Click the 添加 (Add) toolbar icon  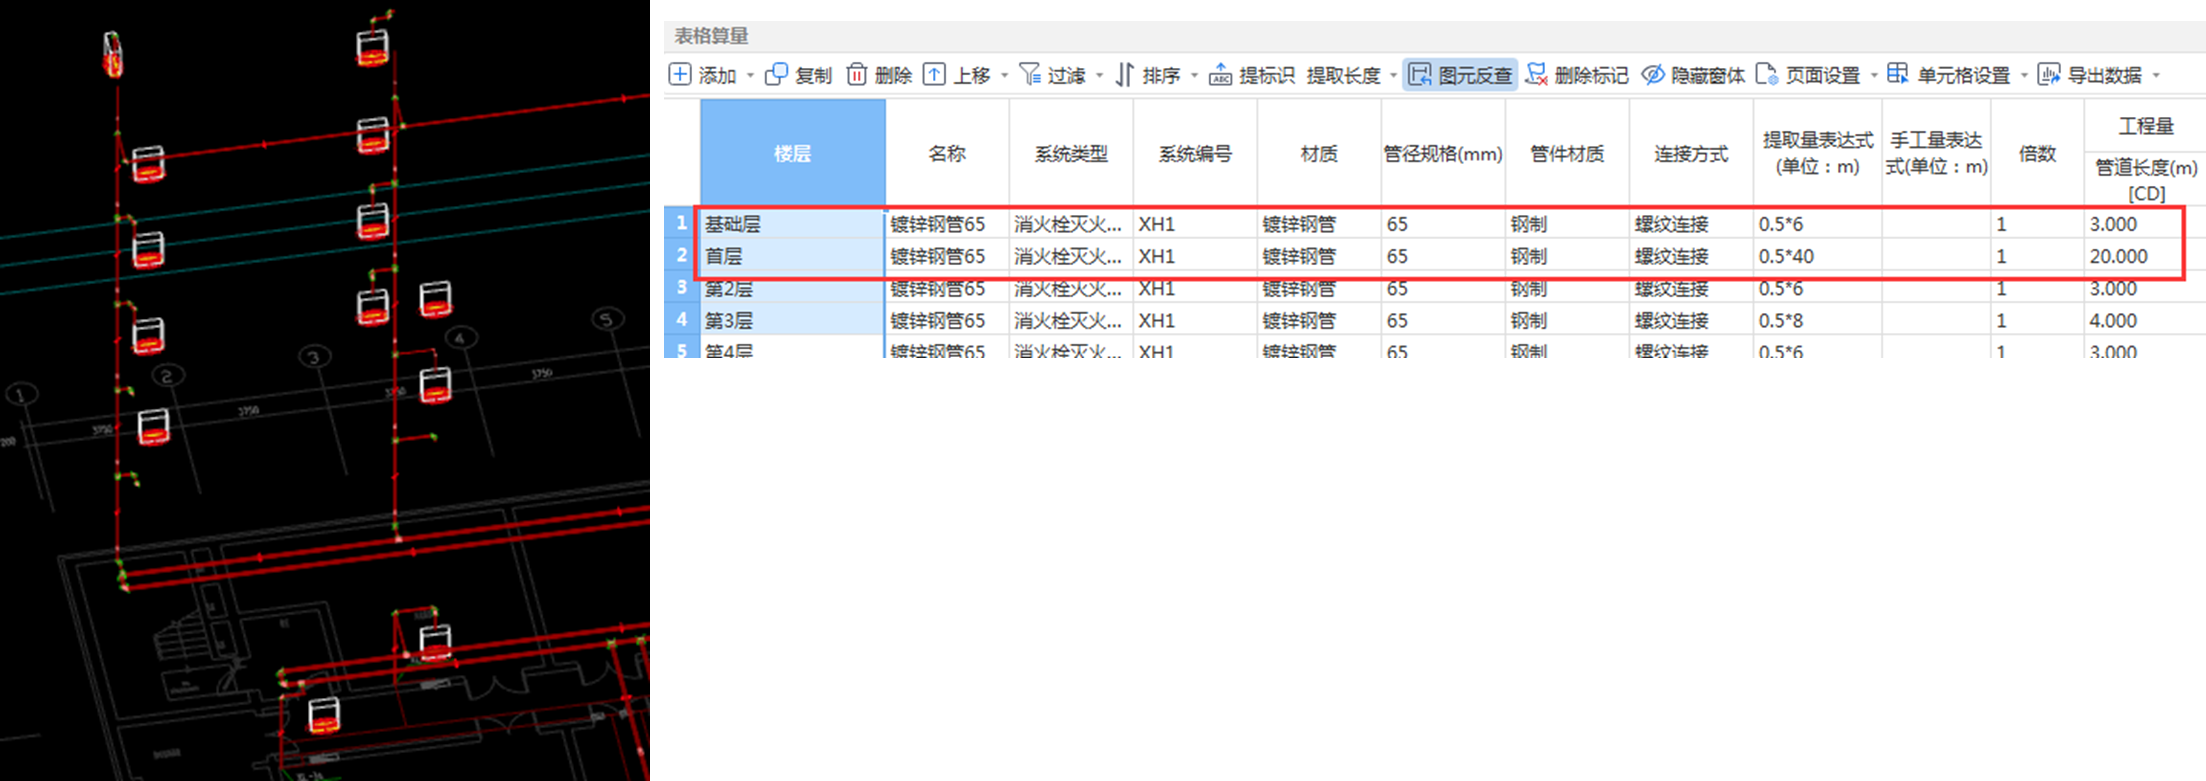point(680,75)
